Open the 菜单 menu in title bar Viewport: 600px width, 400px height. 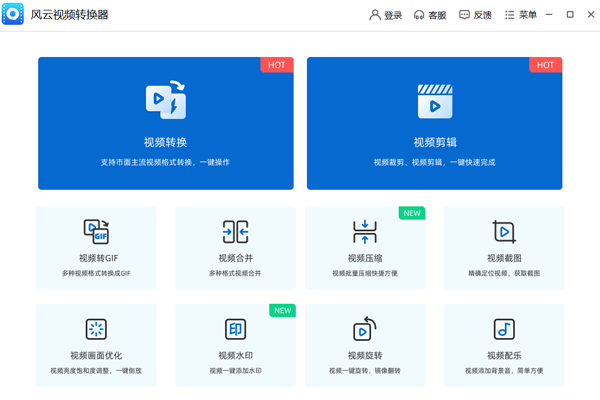520,15
